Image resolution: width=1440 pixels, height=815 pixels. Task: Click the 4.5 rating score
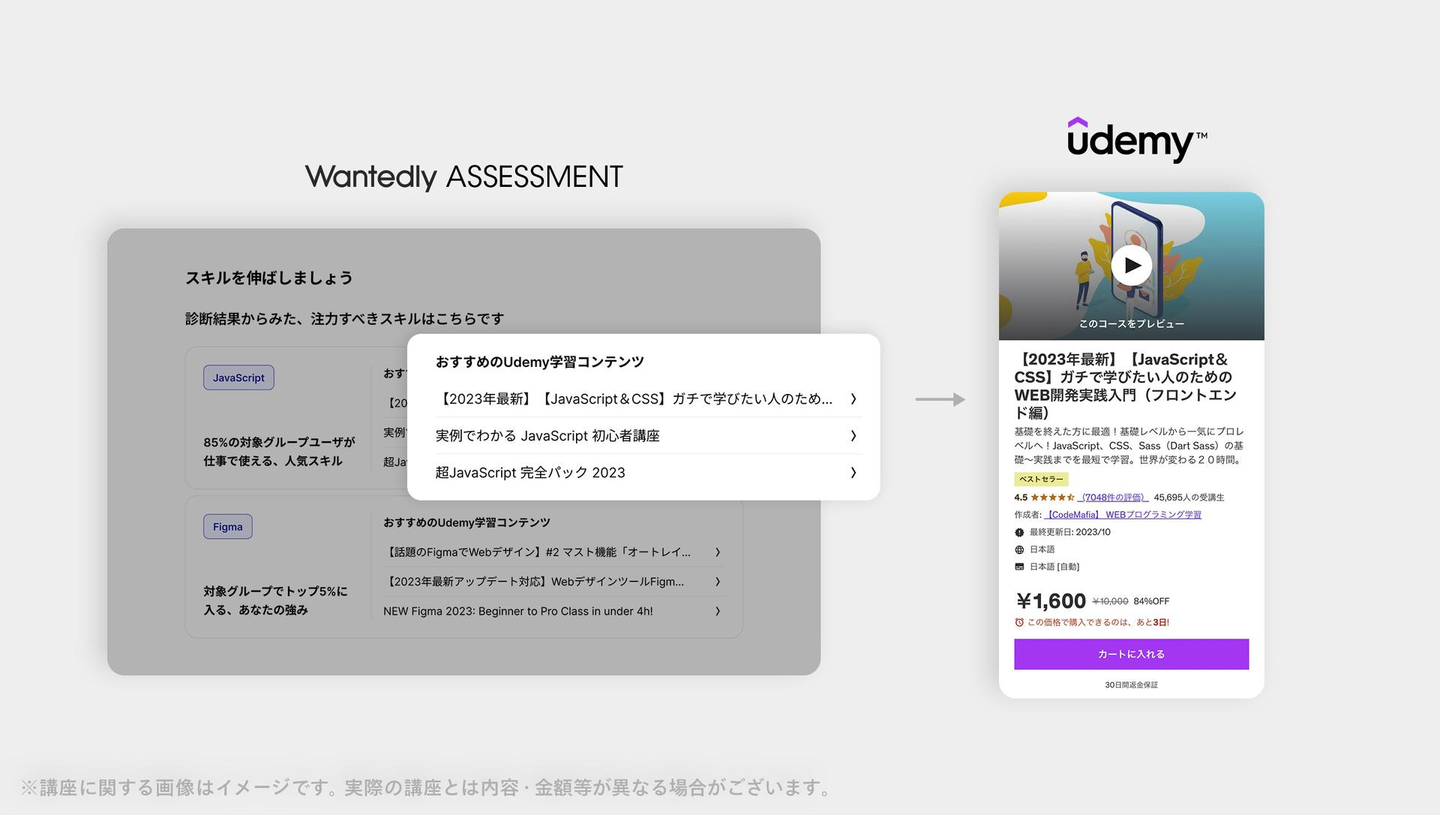coord(1020,497)
